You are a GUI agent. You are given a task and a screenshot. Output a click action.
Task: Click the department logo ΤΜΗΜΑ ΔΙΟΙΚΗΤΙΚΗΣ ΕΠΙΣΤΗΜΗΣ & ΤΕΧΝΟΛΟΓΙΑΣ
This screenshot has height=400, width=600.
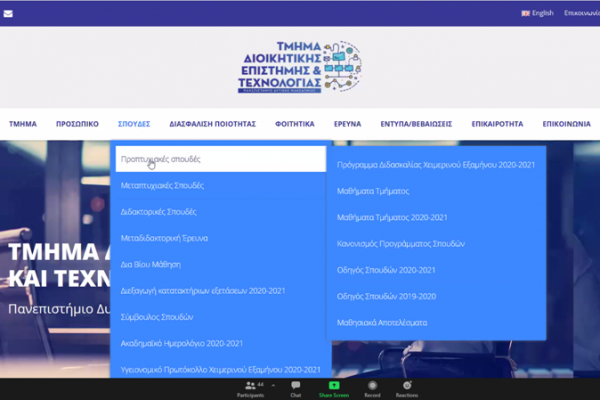click(300, 67)
